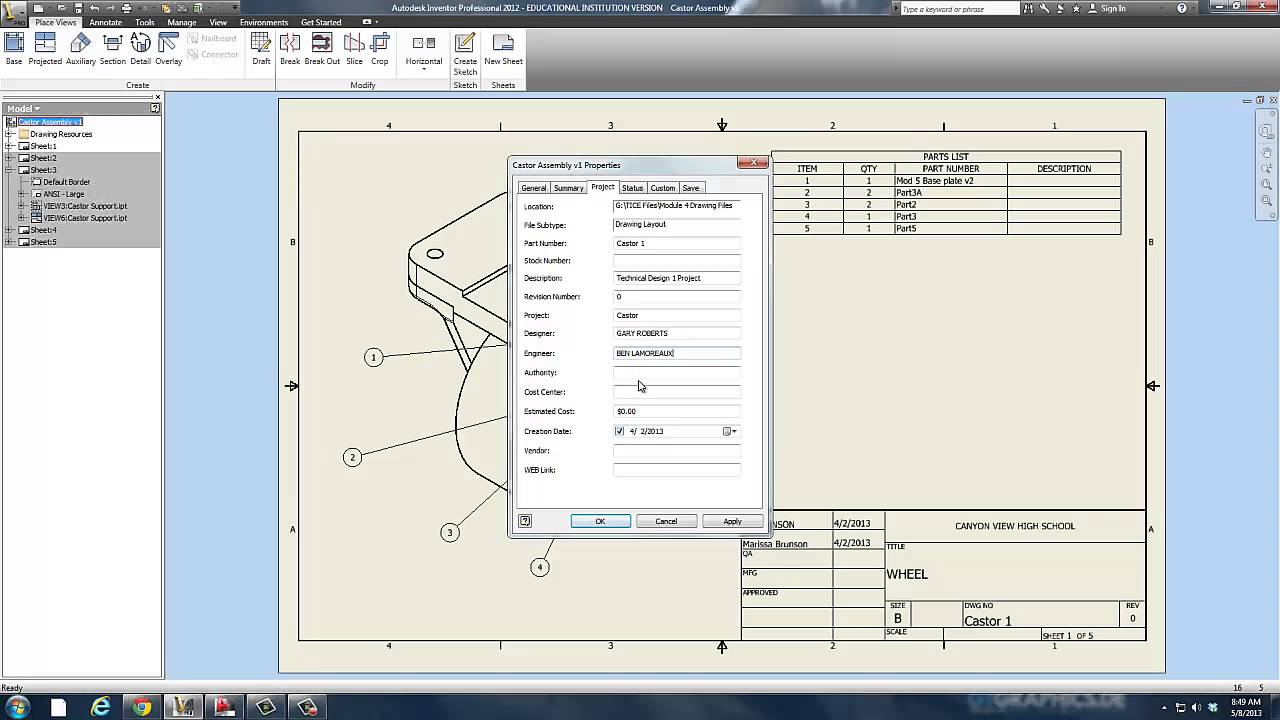Click the Create Sketch tool
Image resolution: width=1280 pixels, height=720 pixels.
coord(465,54)
